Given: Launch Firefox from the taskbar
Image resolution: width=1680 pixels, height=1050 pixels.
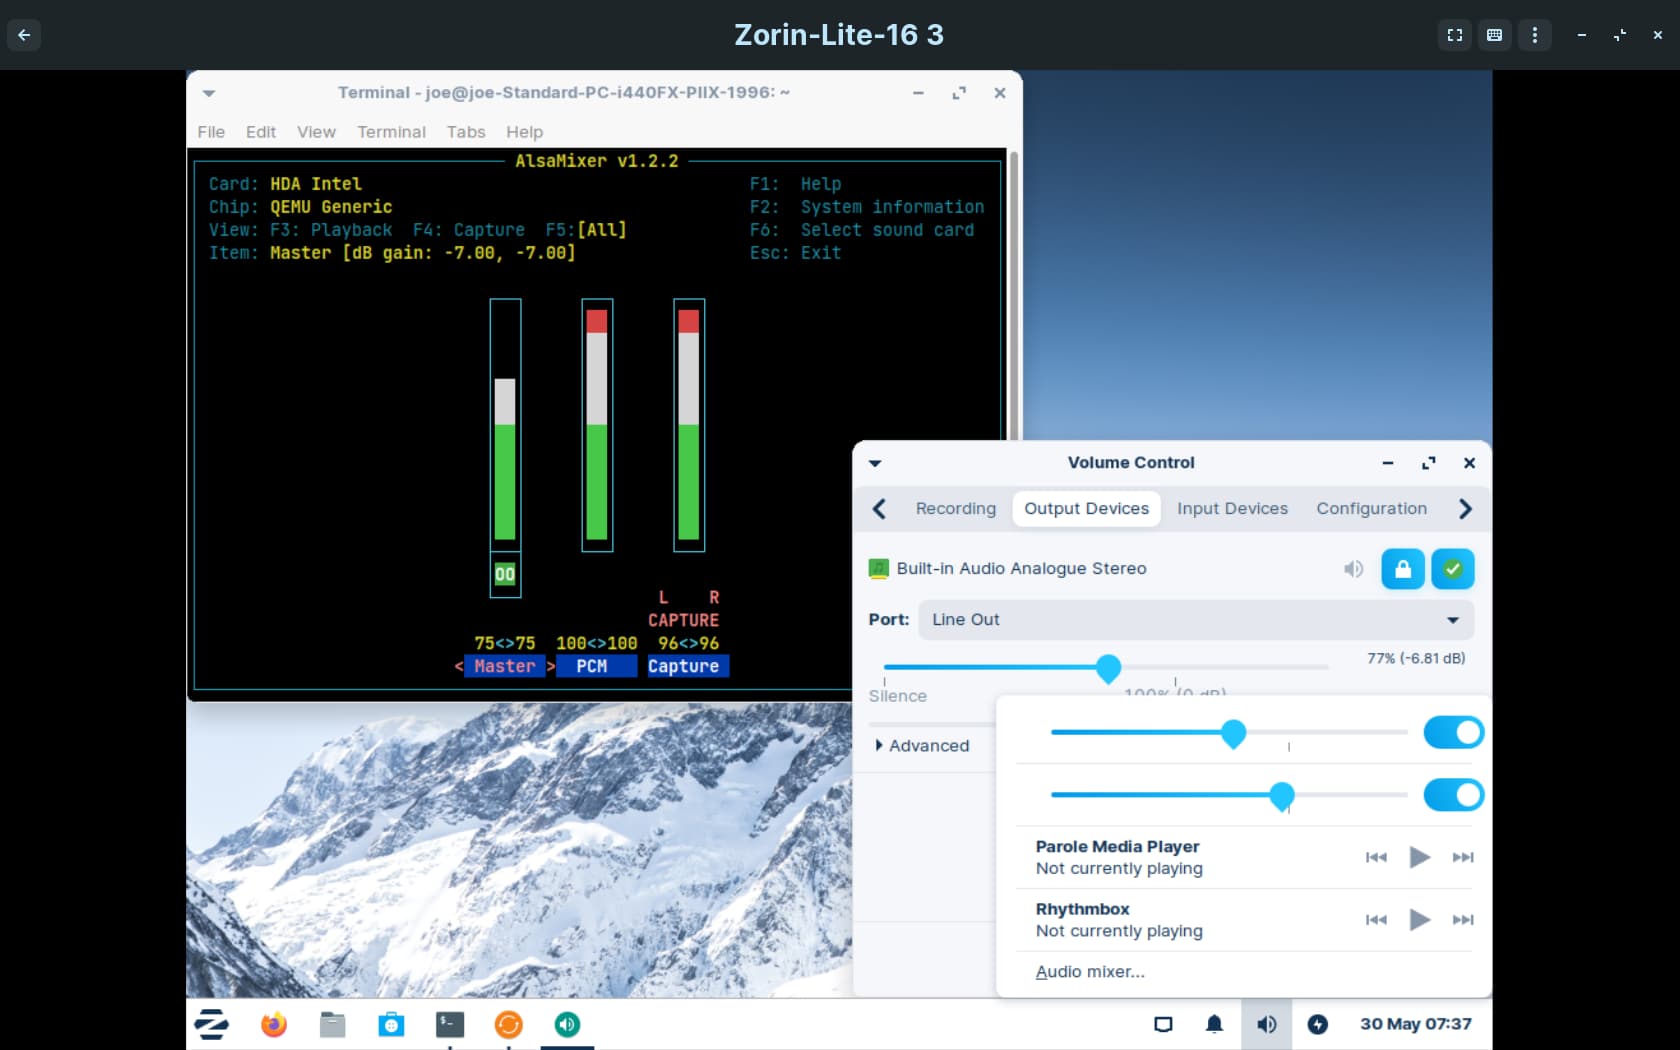Looking at the screenshot, I should pyautogui.click(x=273, y=1024).
